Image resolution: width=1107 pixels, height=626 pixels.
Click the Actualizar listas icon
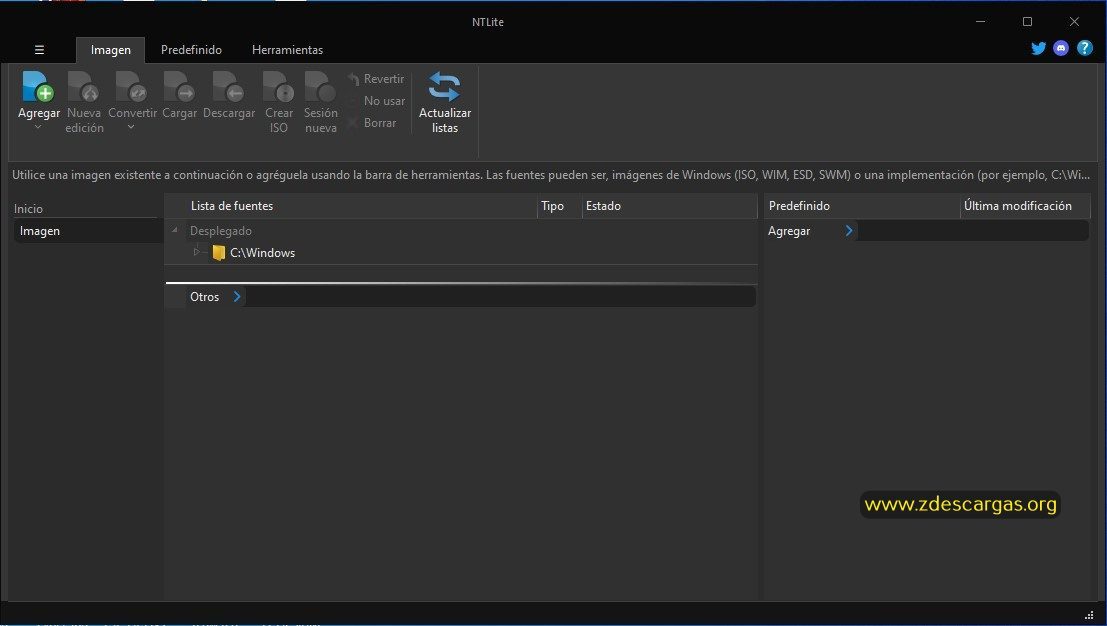(x=445, y=87)
